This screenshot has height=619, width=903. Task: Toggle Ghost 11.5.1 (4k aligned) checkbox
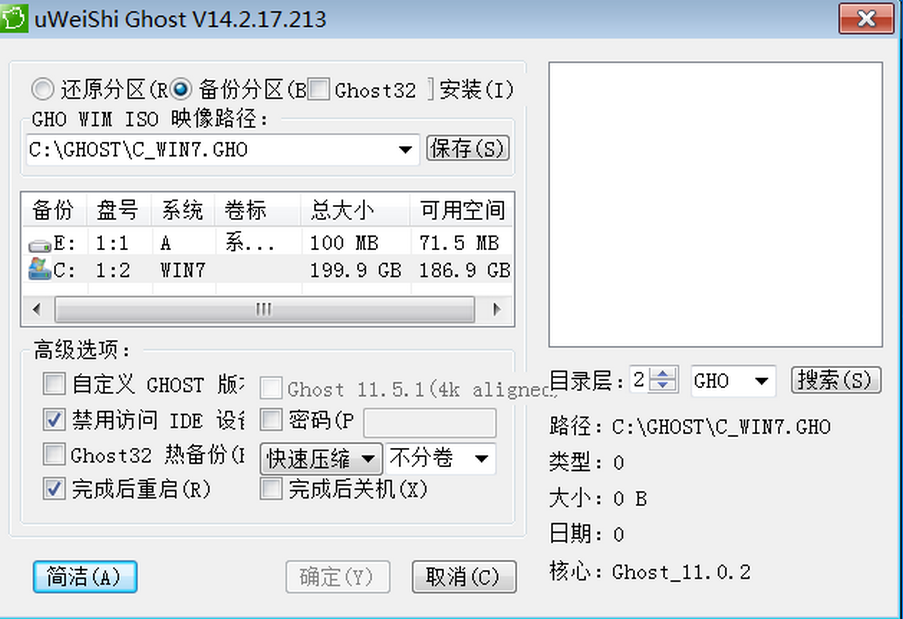271,389
